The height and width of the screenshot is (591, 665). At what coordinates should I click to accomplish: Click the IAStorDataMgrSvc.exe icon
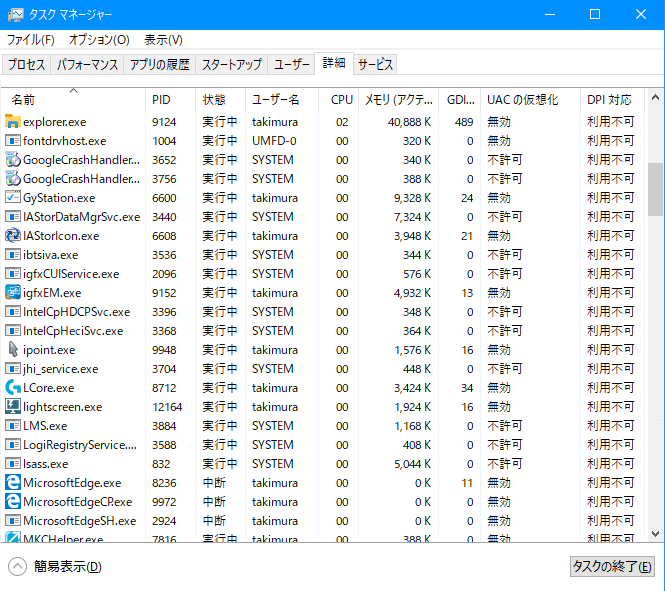pos(13,217)
